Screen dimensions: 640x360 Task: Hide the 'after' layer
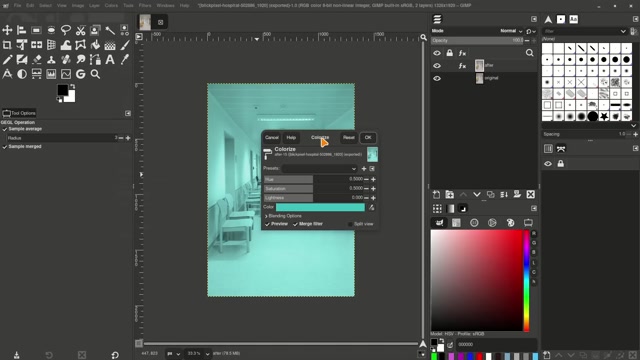[437, 66]
